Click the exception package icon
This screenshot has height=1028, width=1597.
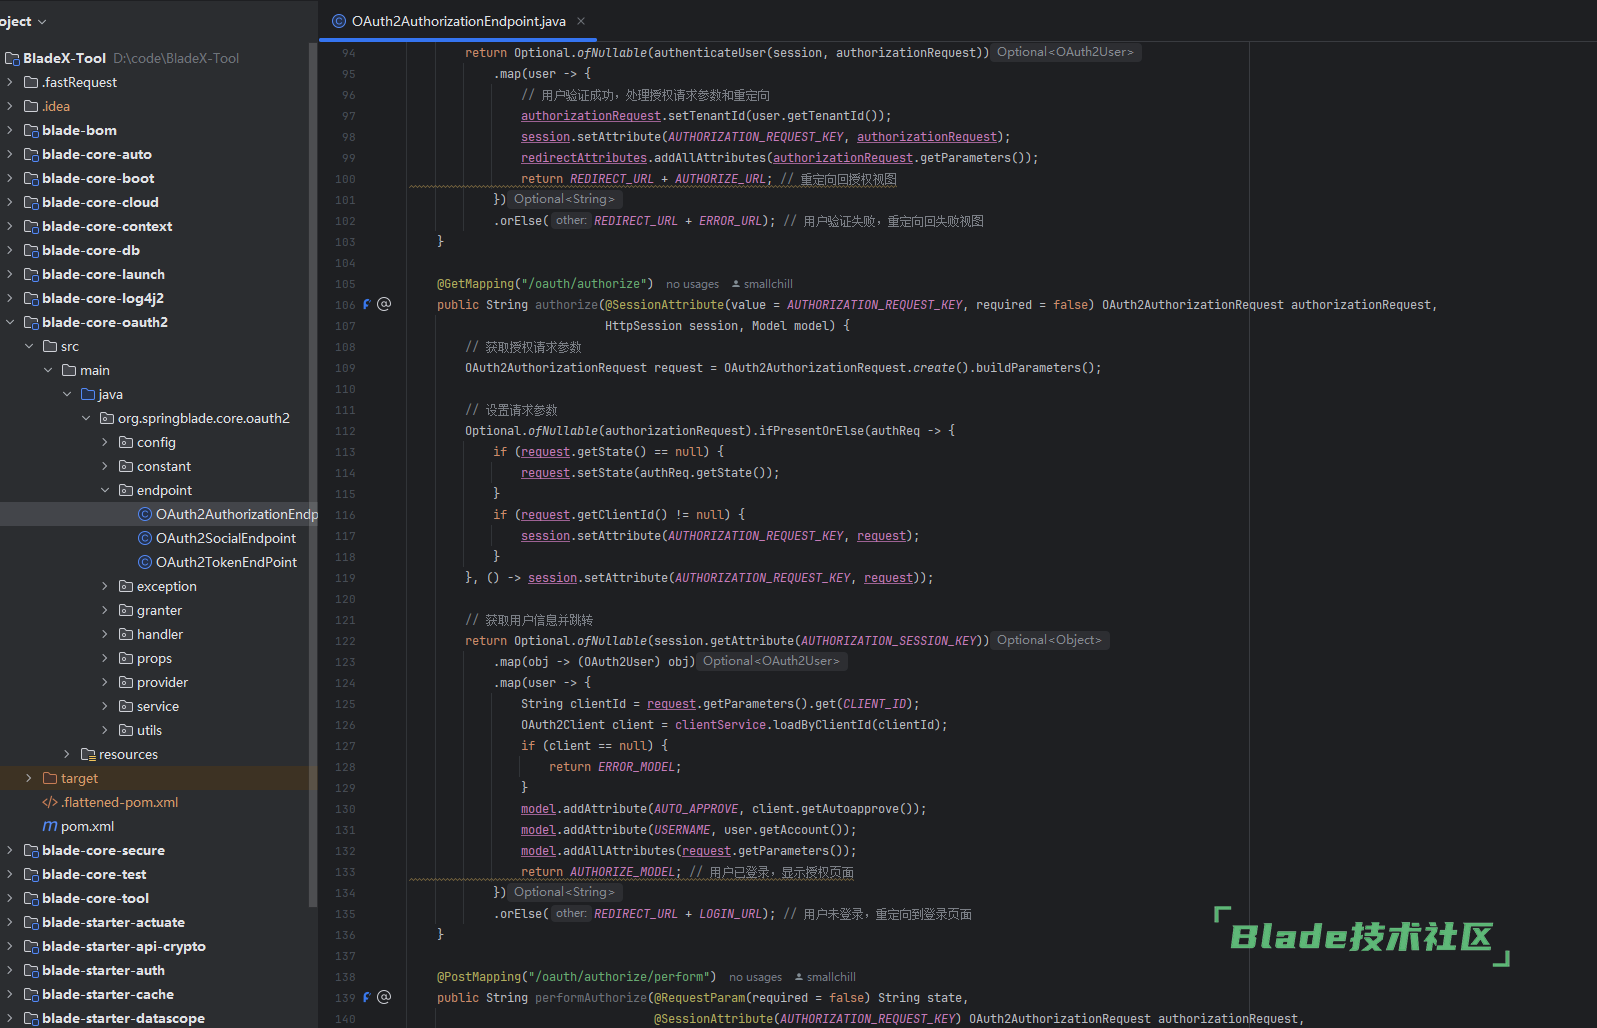[x=126, y=586]
